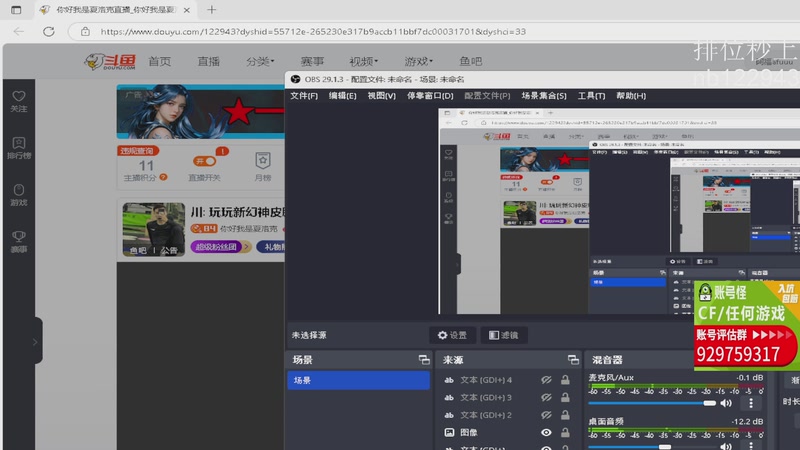Click lock icon for 文本 (GDI+) 3 source

point(565,397)
